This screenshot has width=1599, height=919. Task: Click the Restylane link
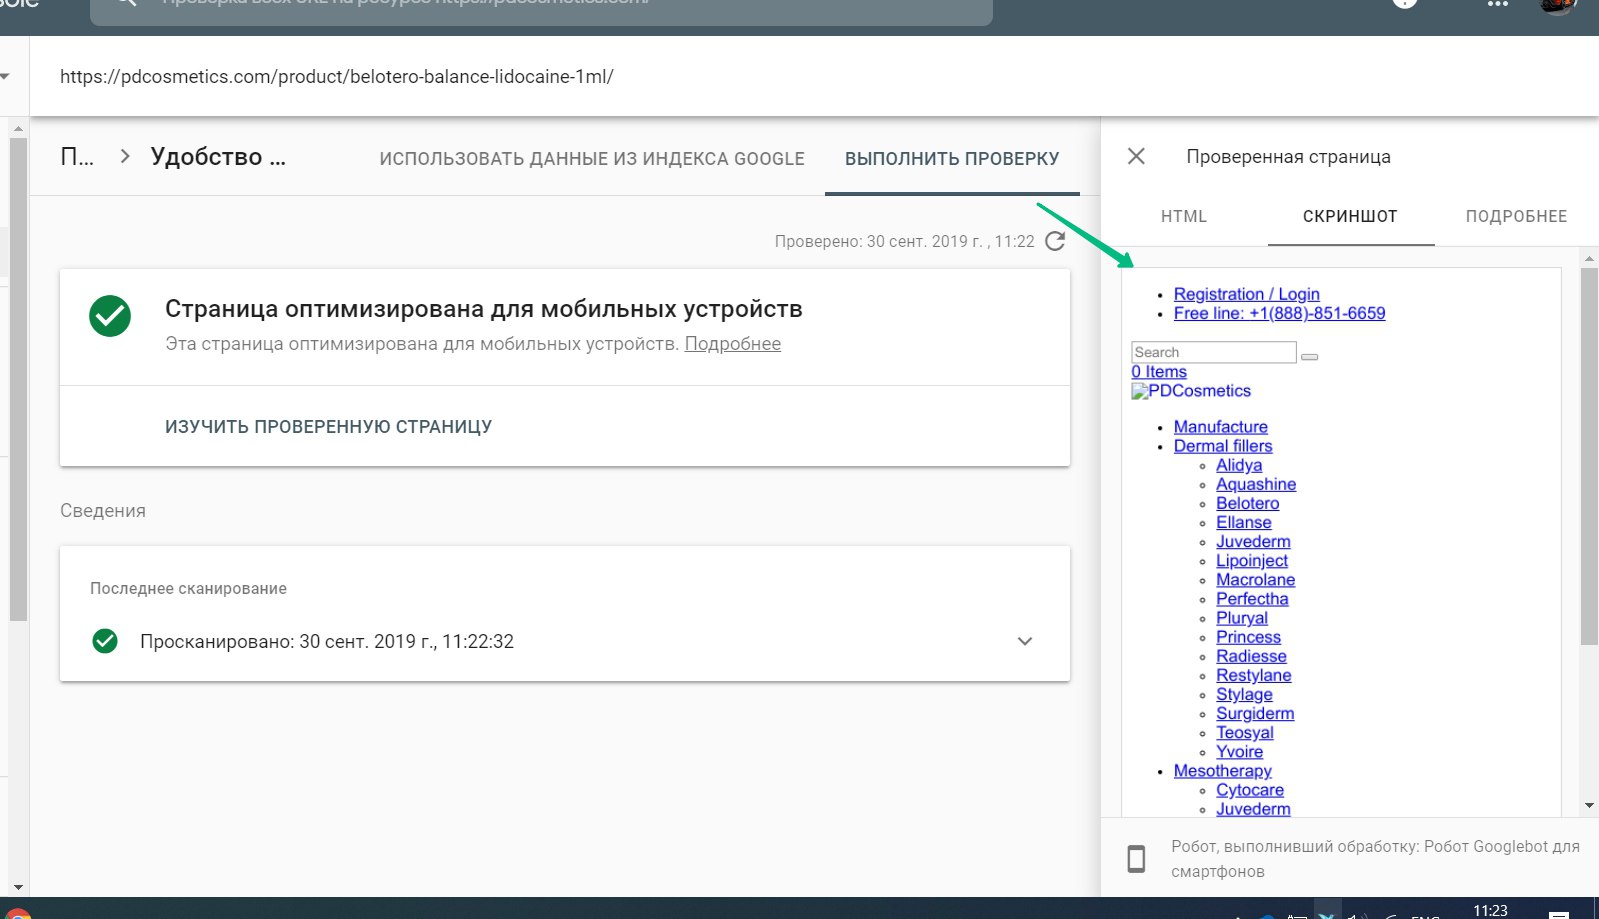pos(1254,675)
